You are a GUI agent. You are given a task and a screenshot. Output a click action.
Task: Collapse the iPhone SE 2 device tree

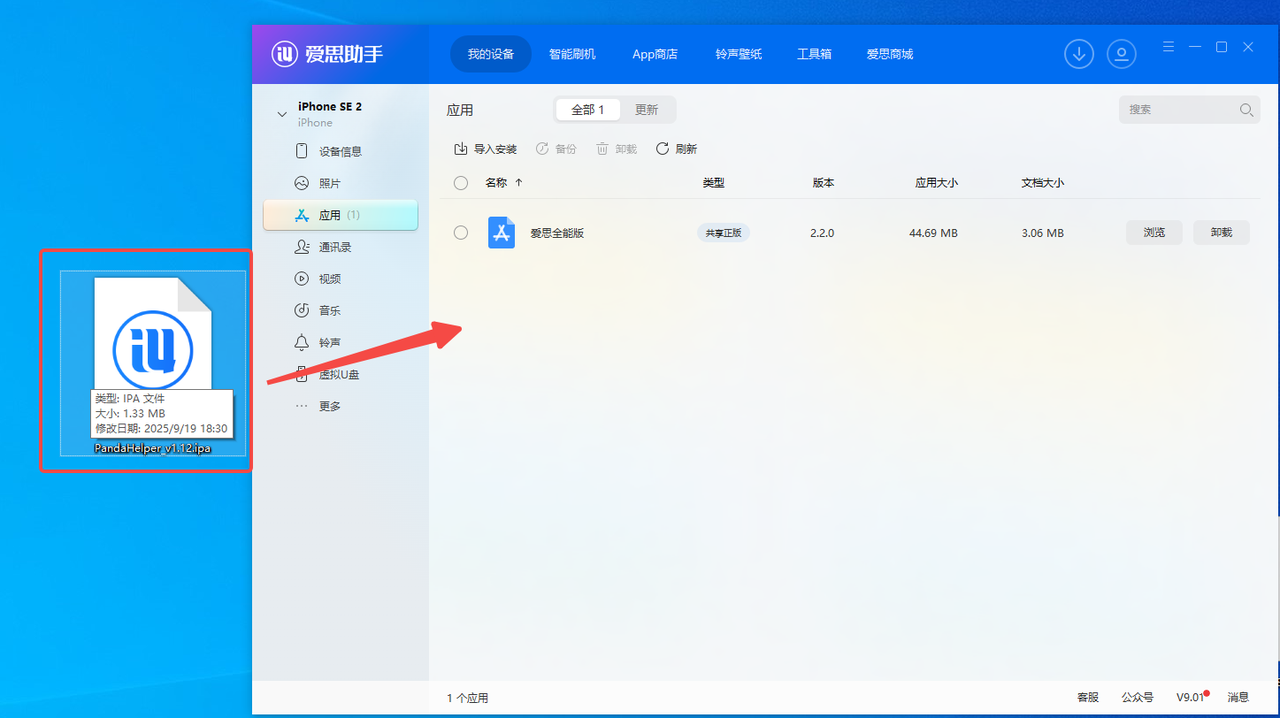coord(282,114)
